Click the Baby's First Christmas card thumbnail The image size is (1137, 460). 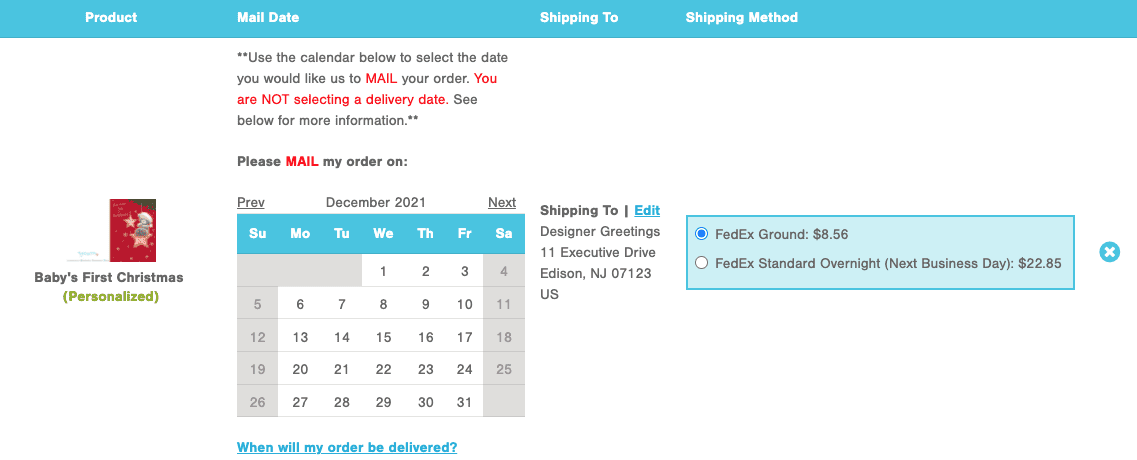133,230
